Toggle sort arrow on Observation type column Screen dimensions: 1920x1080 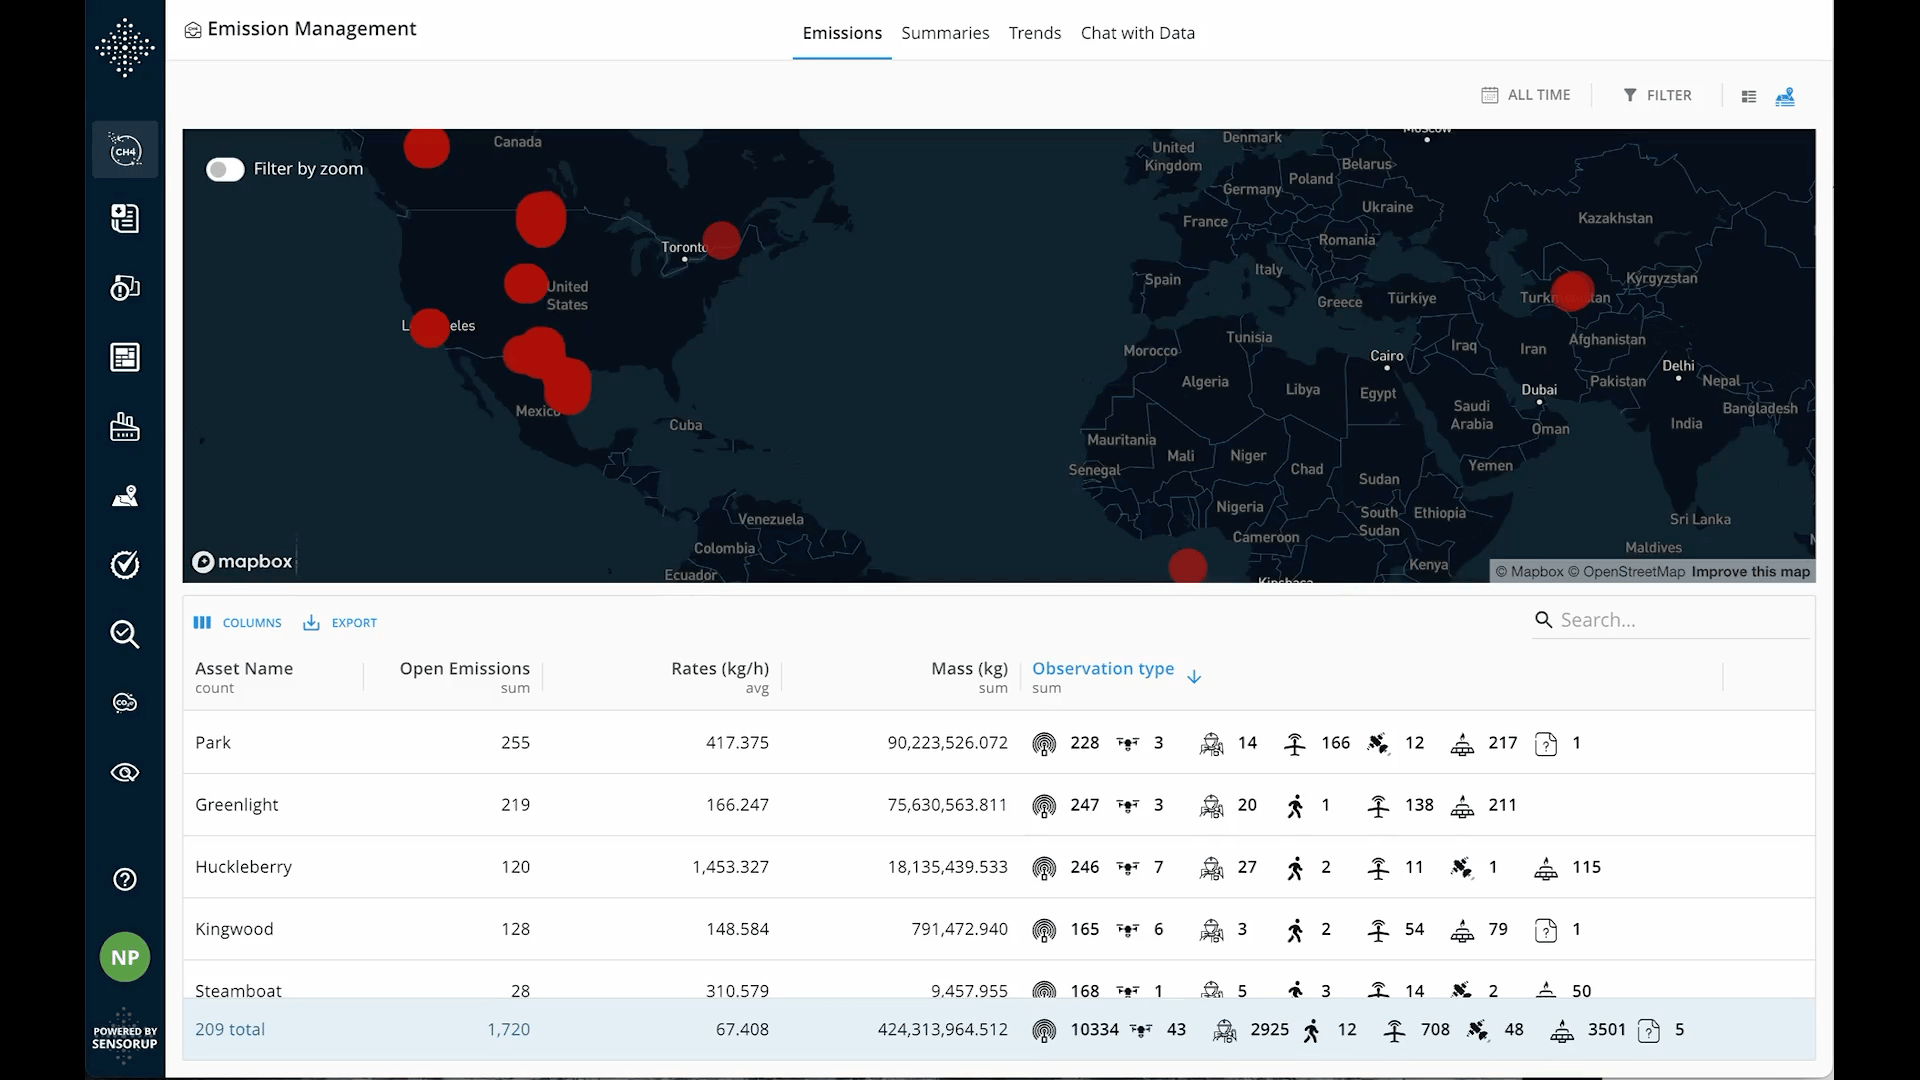click(1194, 677)
